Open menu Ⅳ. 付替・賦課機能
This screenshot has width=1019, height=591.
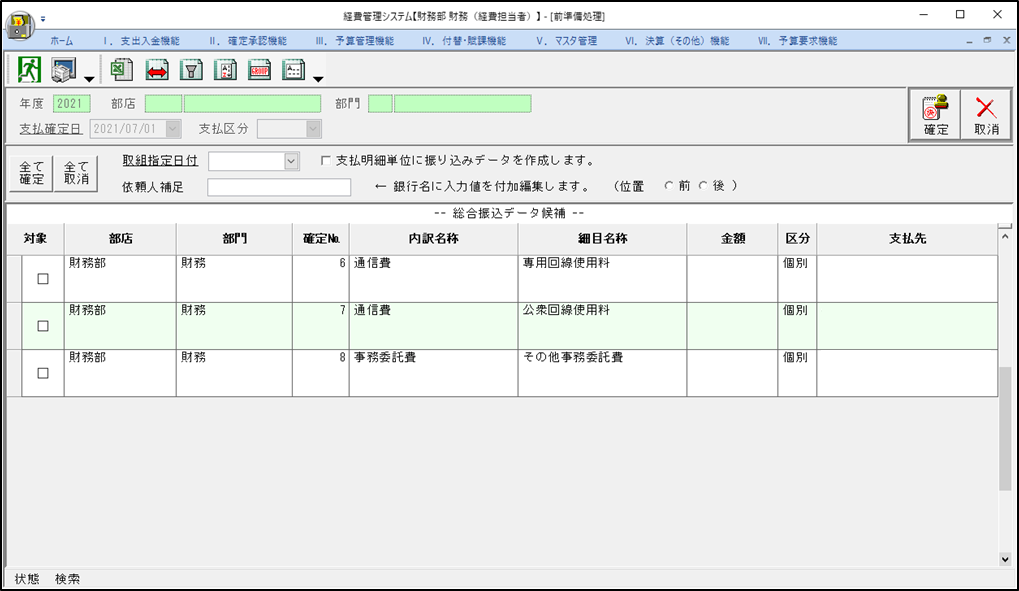click(463, 40)
